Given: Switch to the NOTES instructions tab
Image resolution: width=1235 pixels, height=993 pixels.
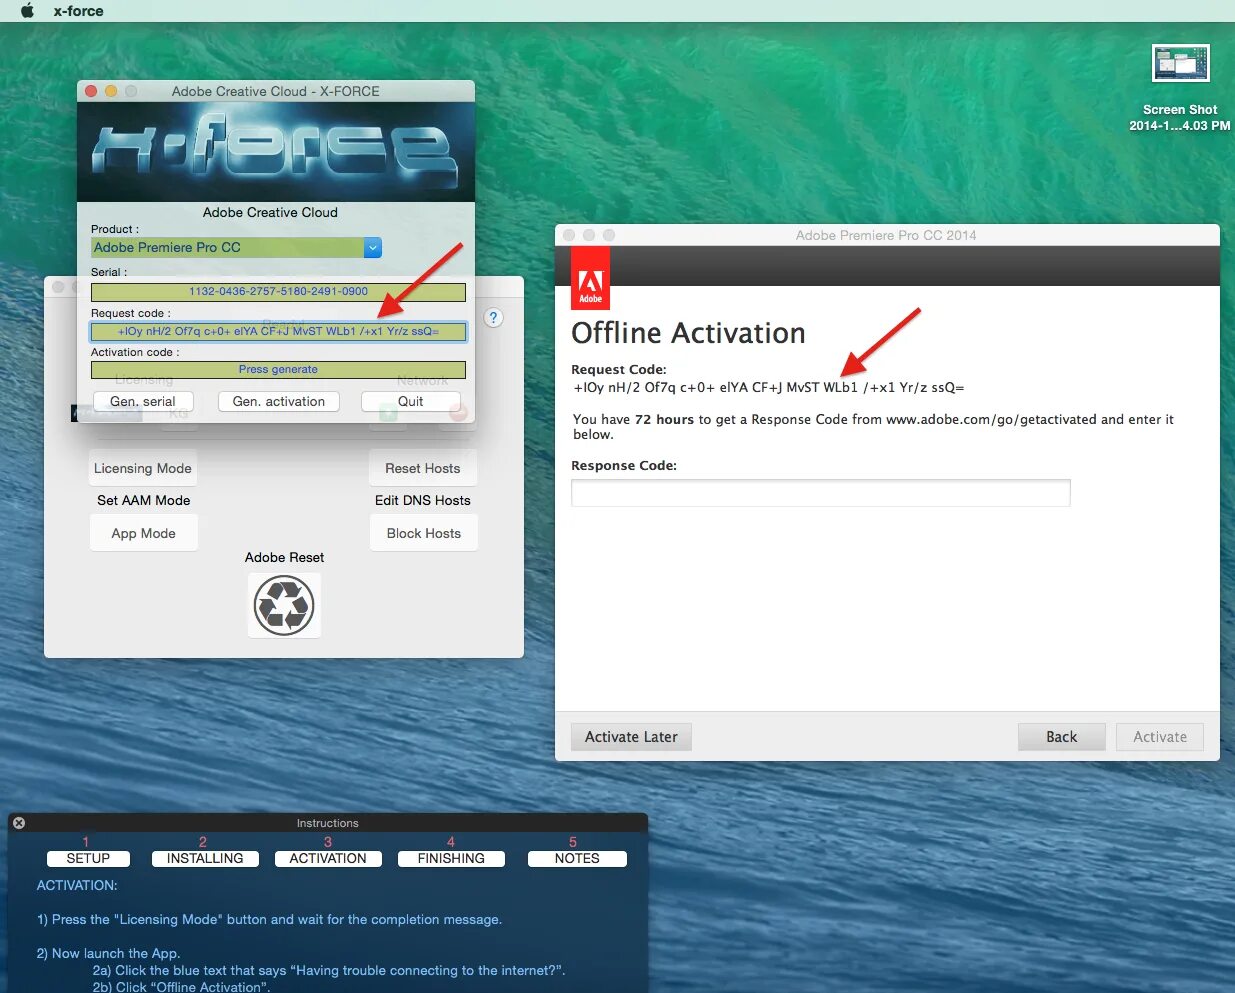Looking at the screenshot, I should 577,858.
